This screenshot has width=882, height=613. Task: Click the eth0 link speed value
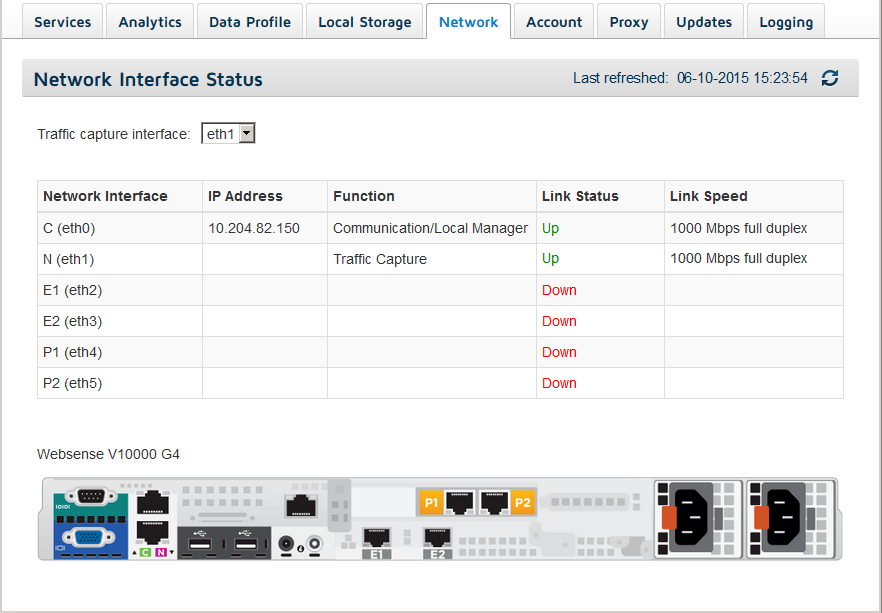click(x=739, y=228)
